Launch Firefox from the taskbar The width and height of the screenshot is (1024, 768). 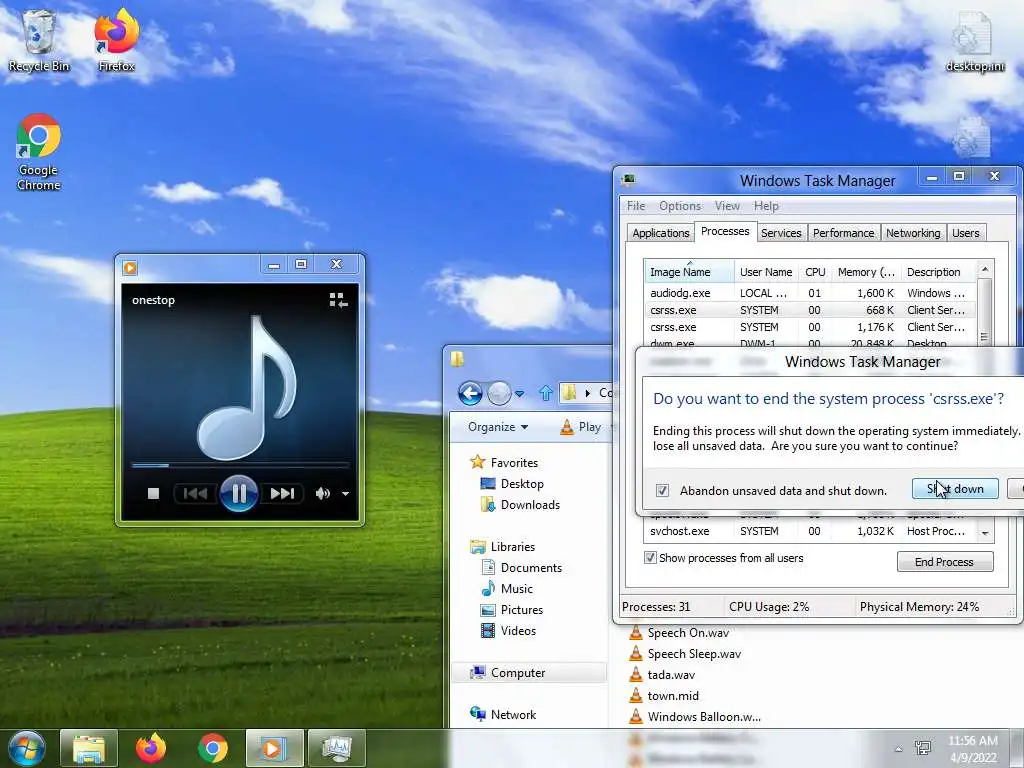click(151, 748)
